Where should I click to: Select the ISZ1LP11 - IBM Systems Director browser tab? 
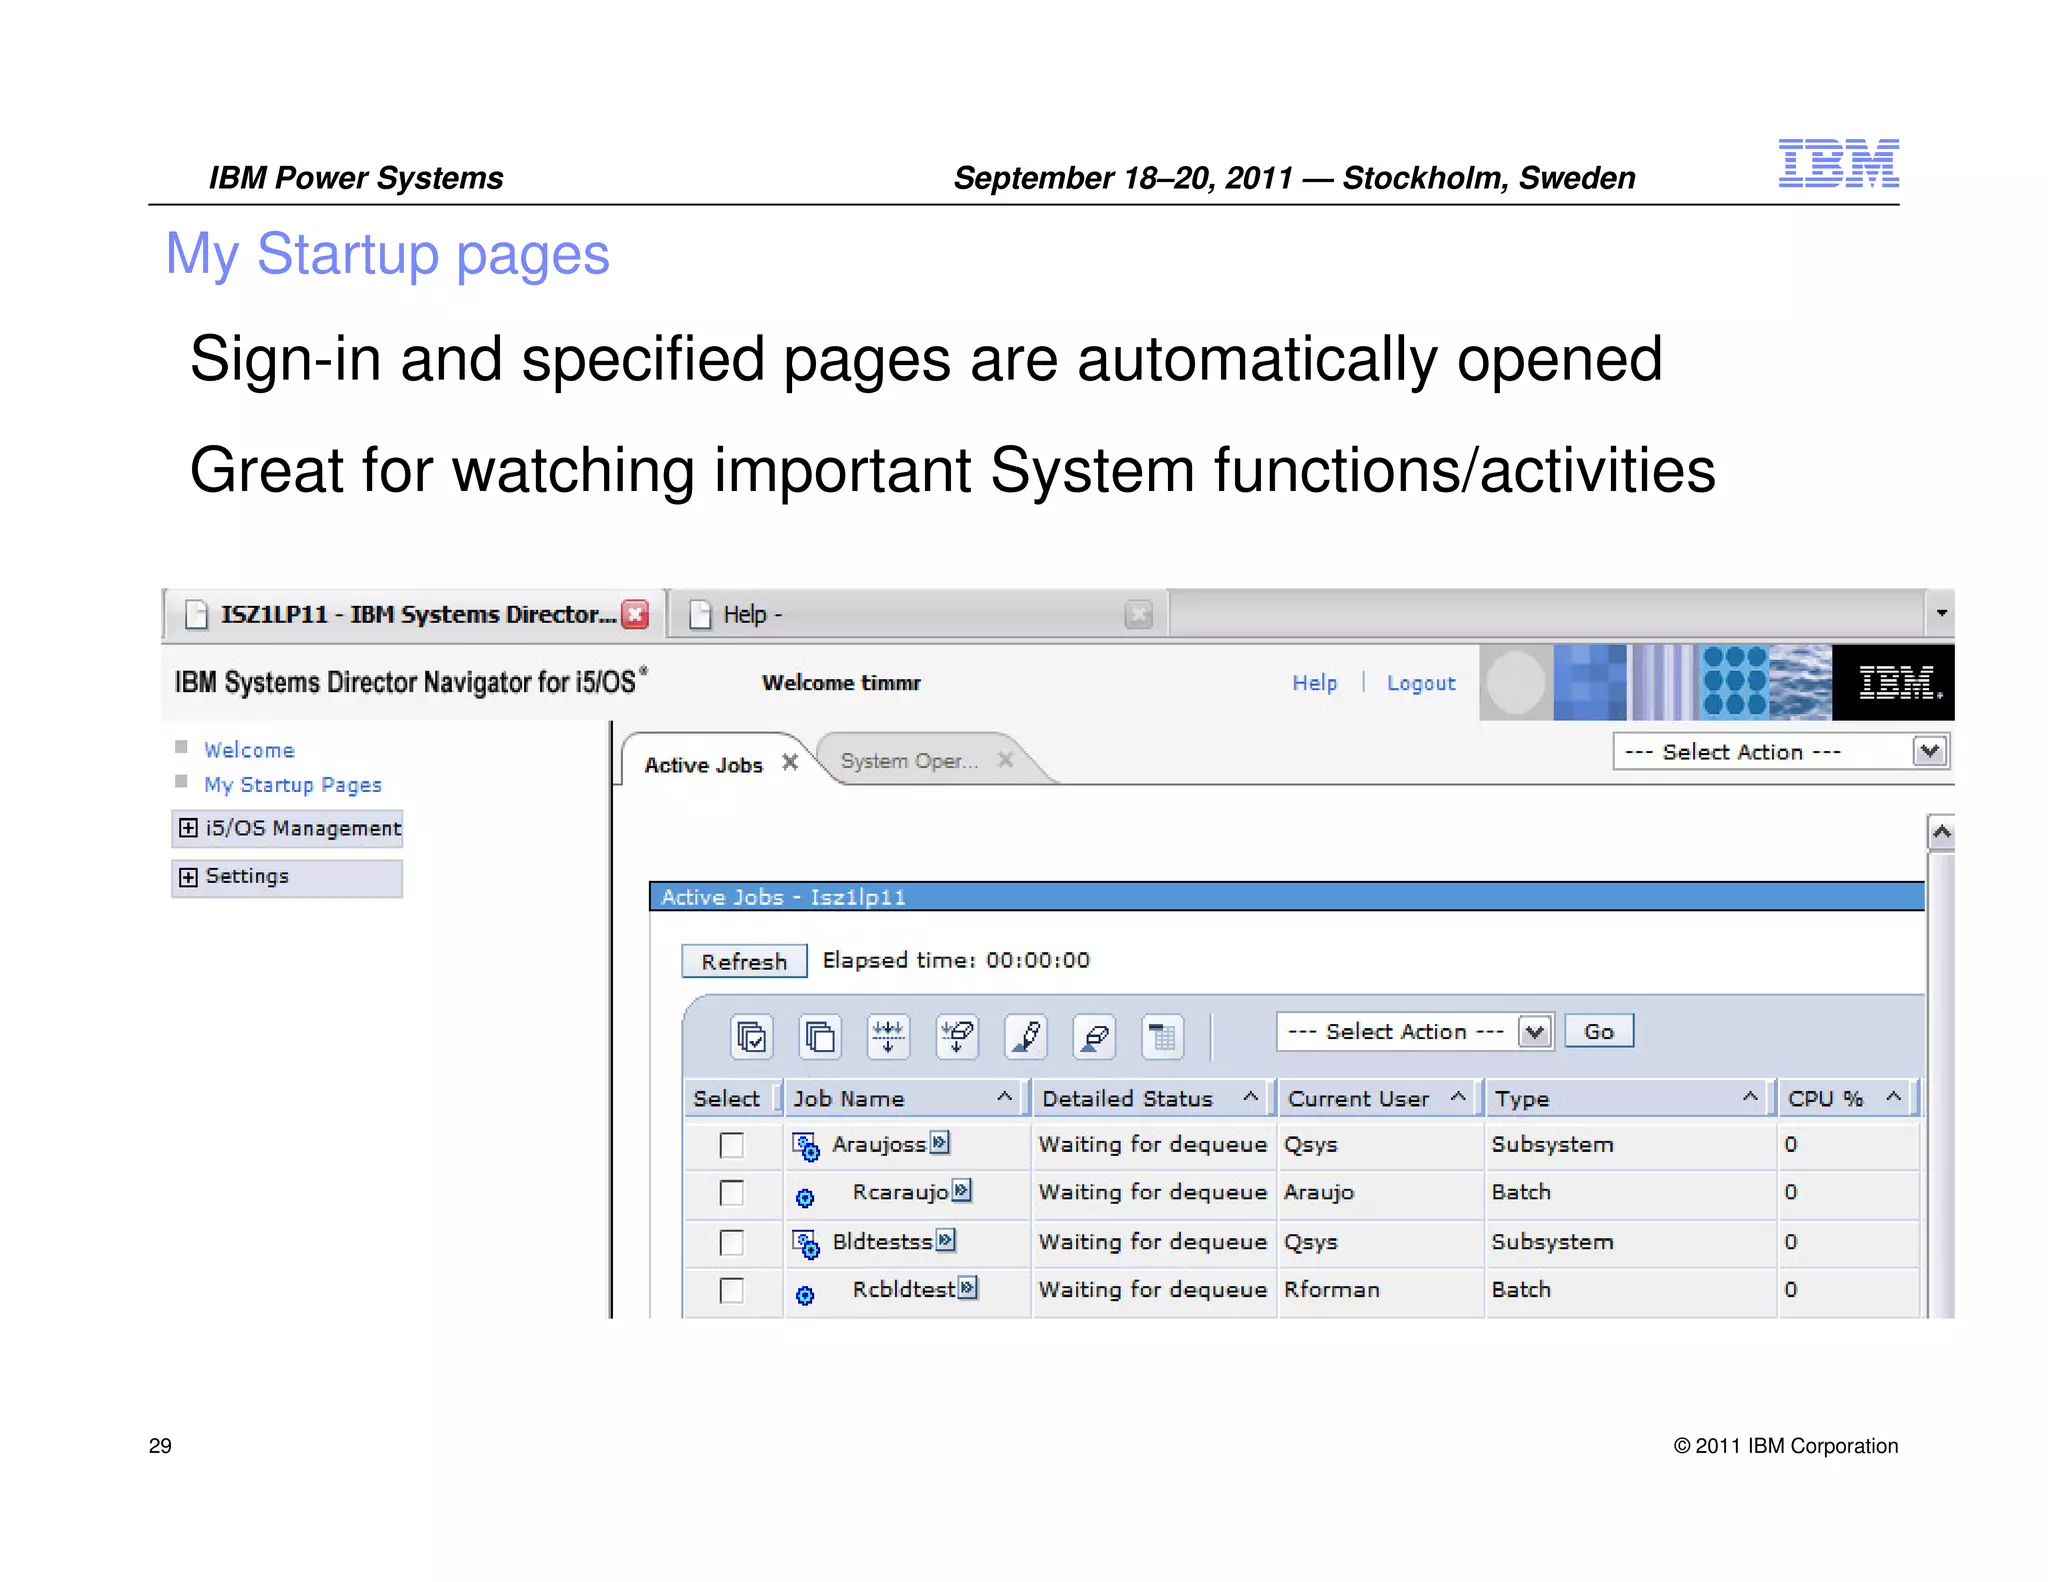pyautogui.click(x=412, y=614)
